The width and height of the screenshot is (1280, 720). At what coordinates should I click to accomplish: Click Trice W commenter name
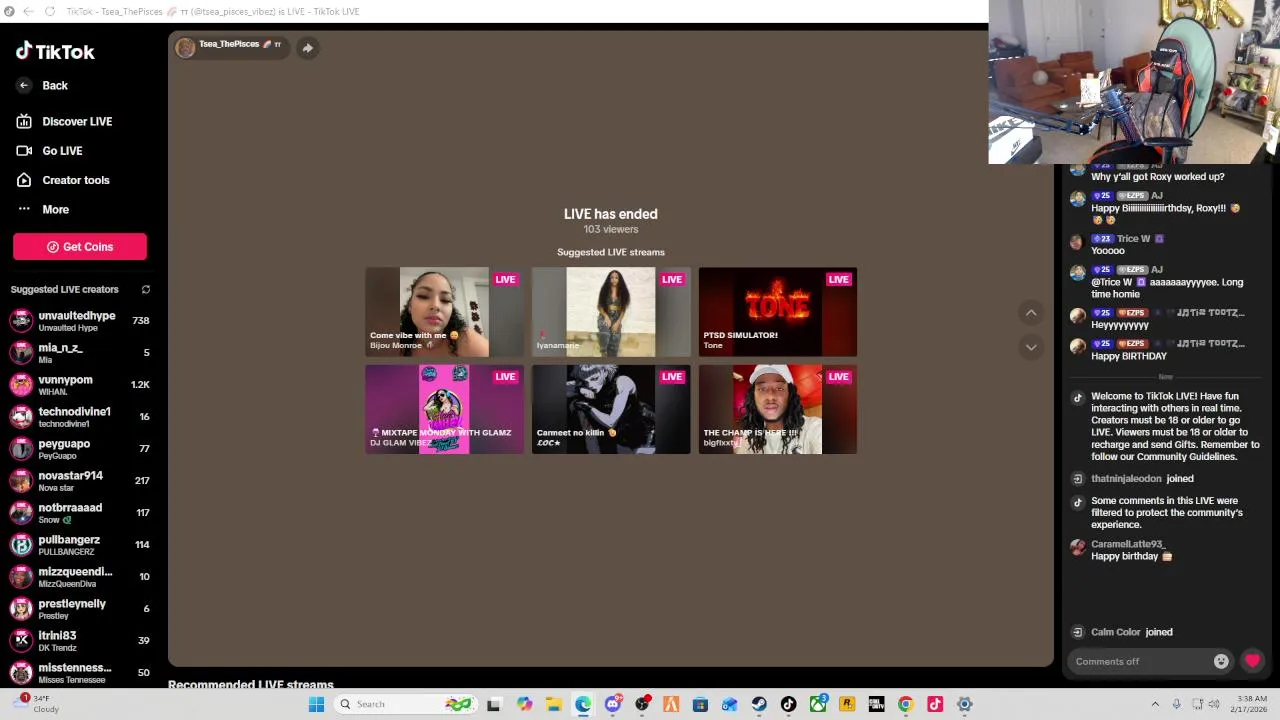[x=1133, y=239]
